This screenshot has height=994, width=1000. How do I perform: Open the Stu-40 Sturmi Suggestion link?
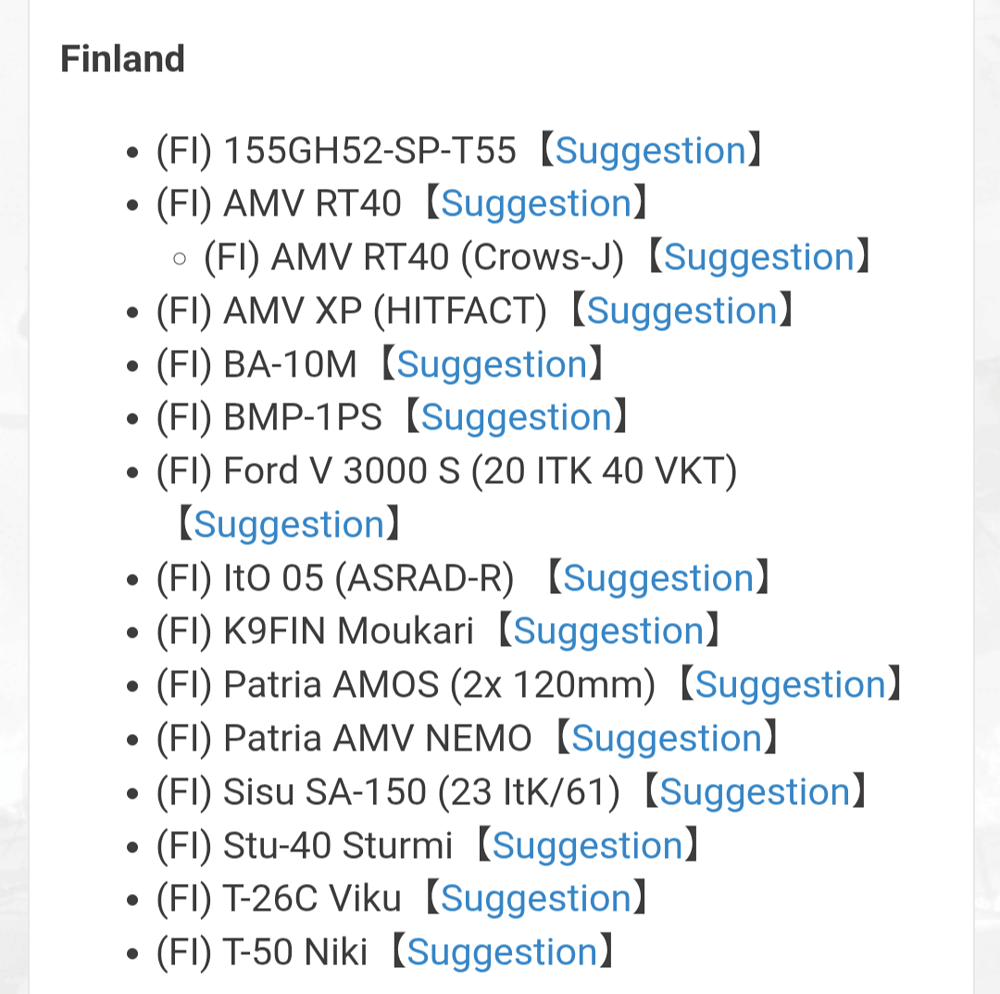point(588,846)
